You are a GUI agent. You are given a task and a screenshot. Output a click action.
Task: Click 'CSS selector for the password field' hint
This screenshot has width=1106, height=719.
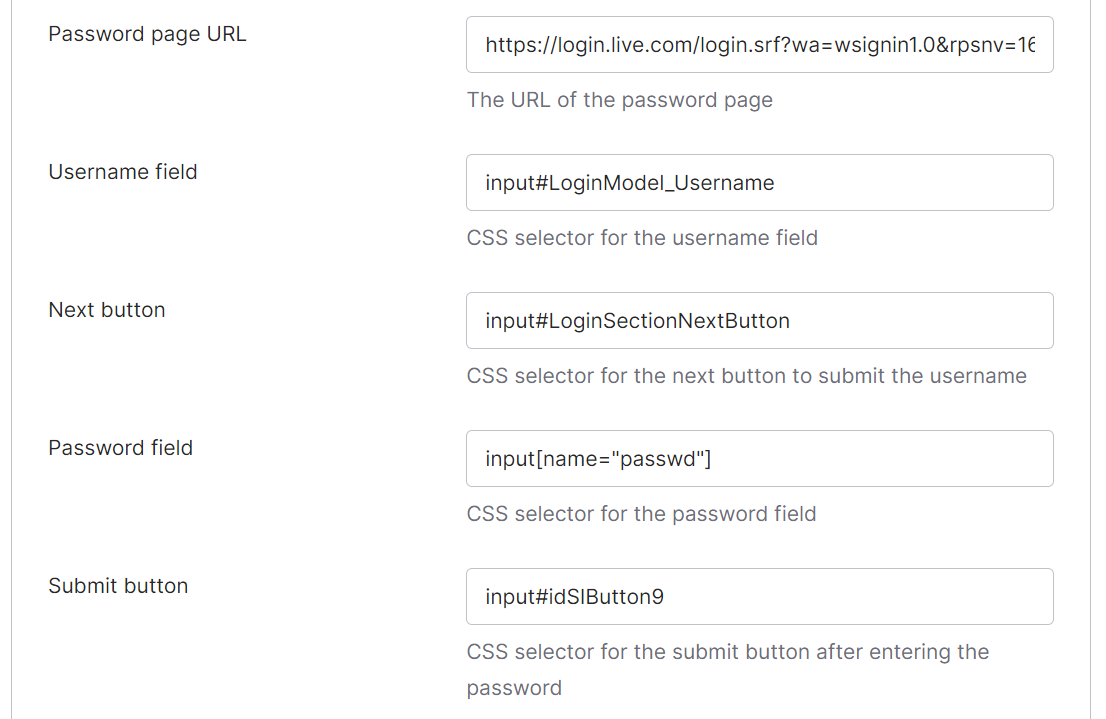(x=641, y=514)
